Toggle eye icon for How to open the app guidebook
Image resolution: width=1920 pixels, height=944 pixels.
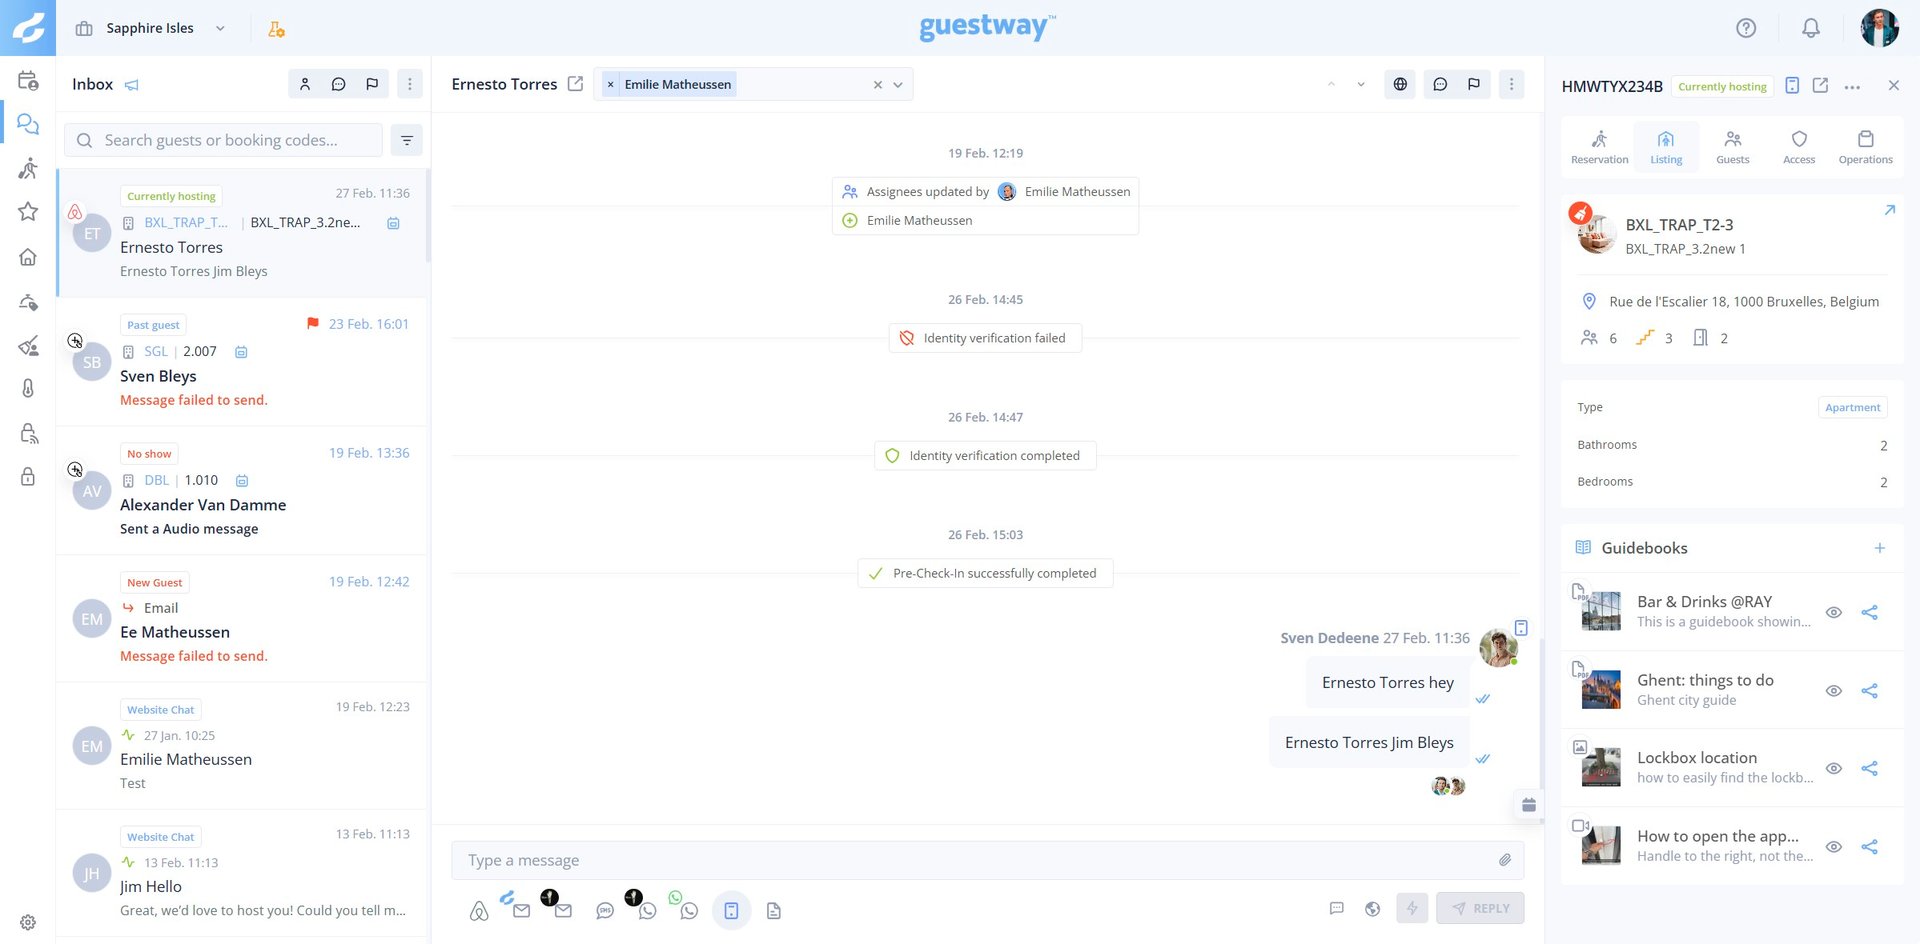1833,847
